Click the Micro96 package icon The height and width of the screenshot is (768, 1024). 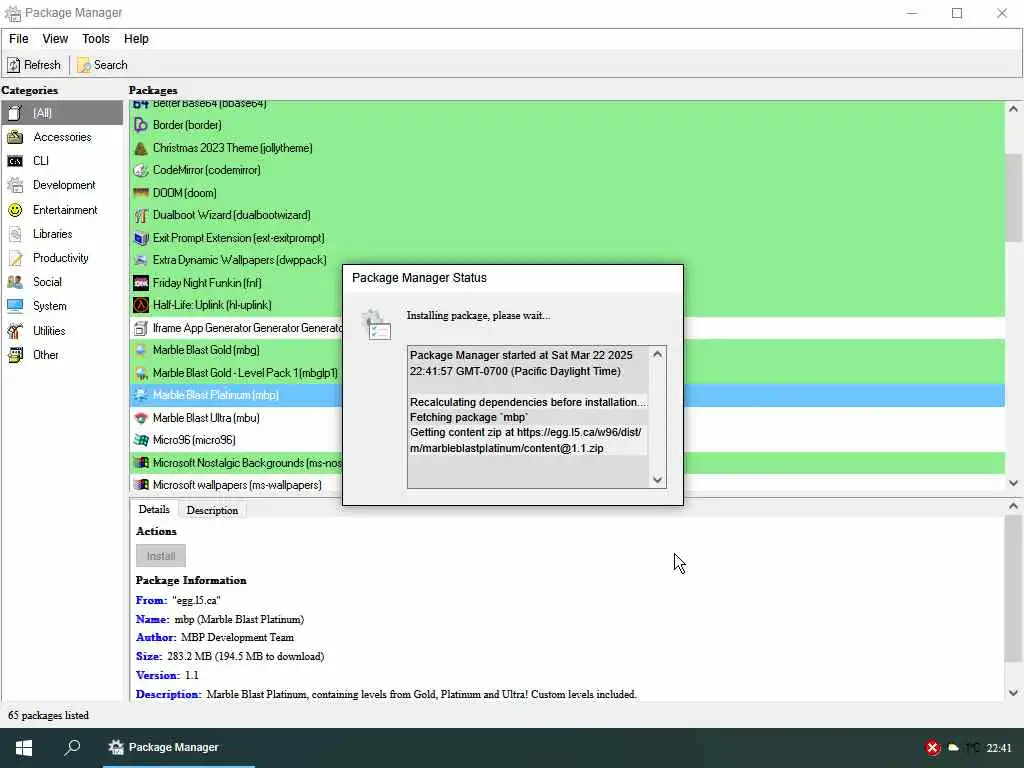(x=140, y=440)
